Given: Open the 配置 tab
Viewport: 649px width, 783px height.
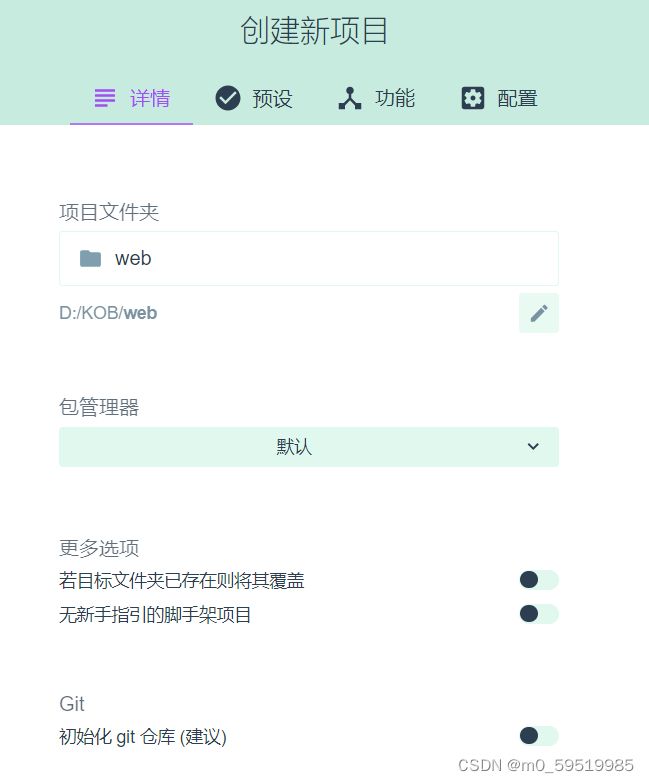Looking at the screenshot, I should [x=499, y=98].
